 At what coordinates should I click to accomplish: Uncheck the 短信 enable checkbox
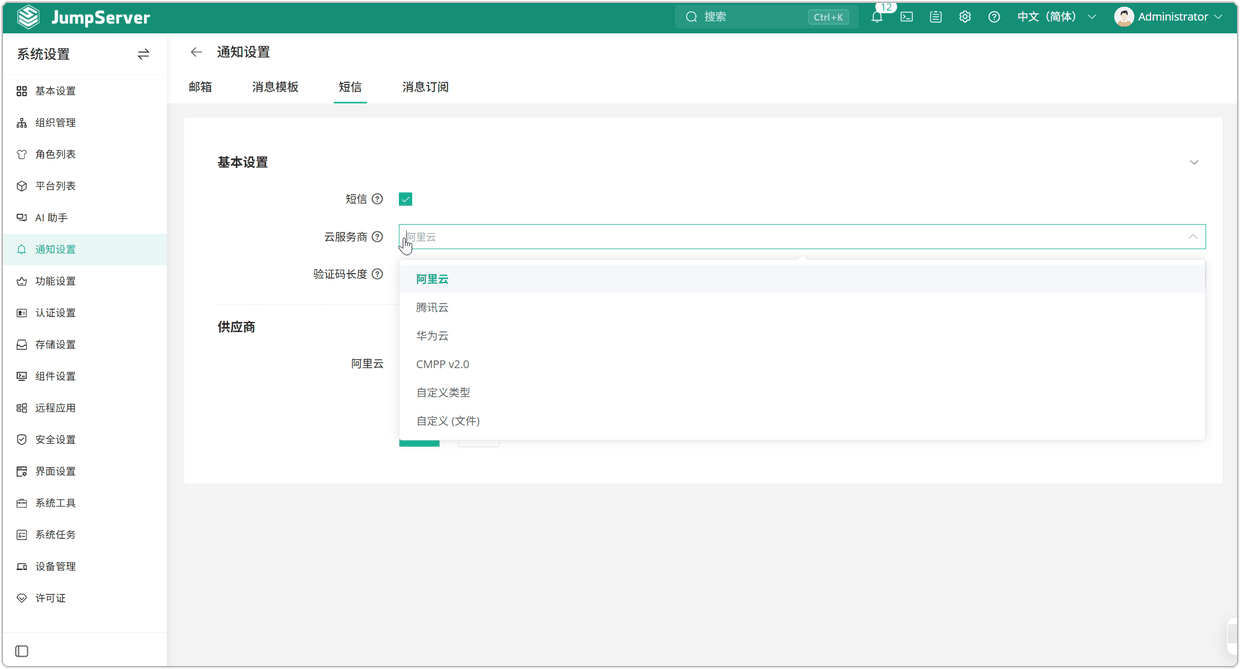click(405, 199)
